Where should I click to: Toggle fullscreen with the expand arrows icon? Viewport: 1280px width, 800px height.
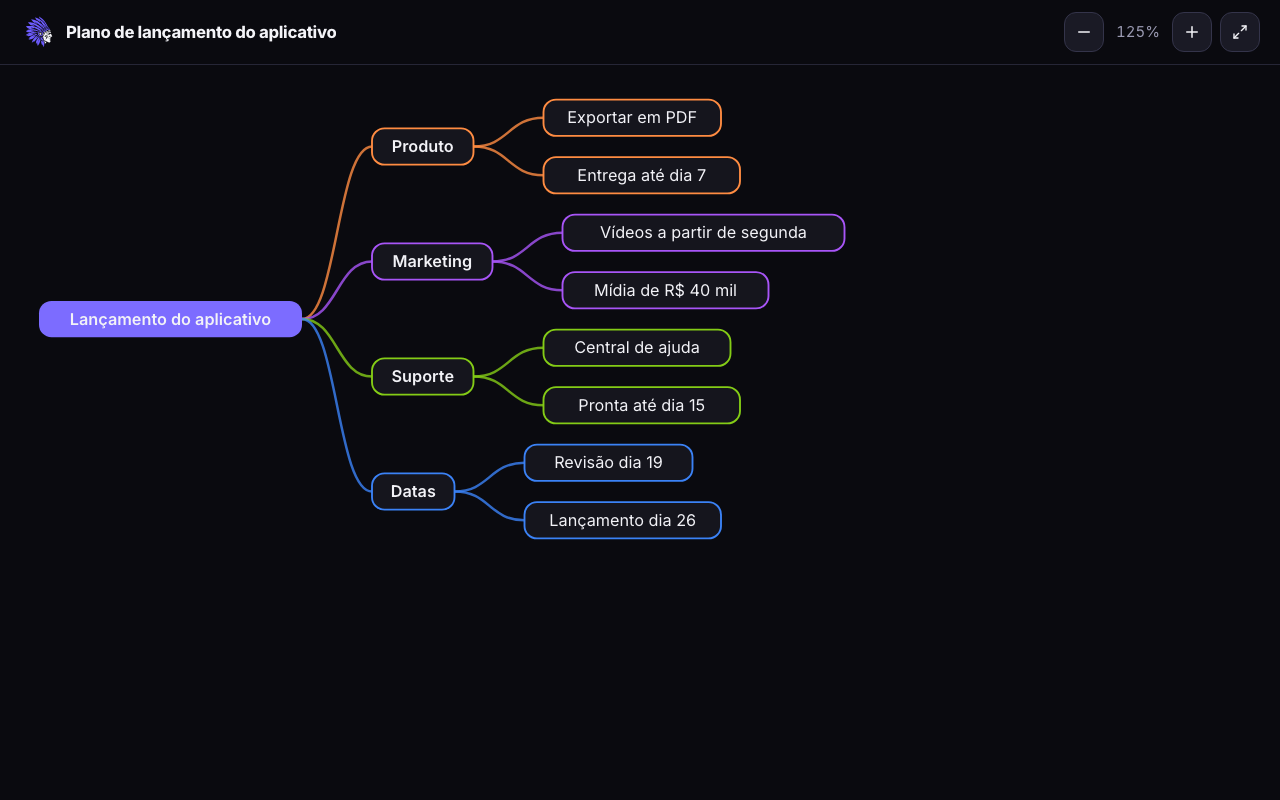(1240, 32)
